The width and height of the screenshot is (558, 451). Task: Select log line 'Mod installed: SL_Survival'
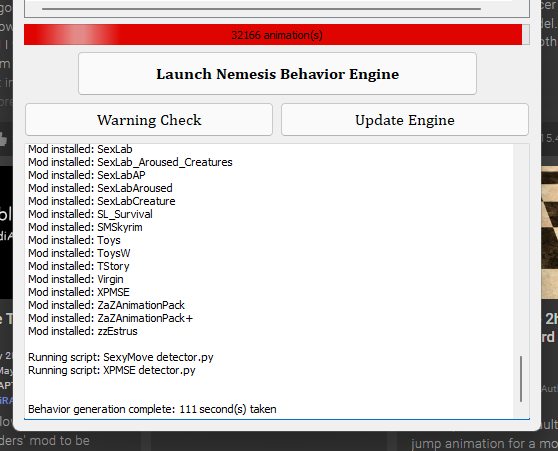pos(90,214)
